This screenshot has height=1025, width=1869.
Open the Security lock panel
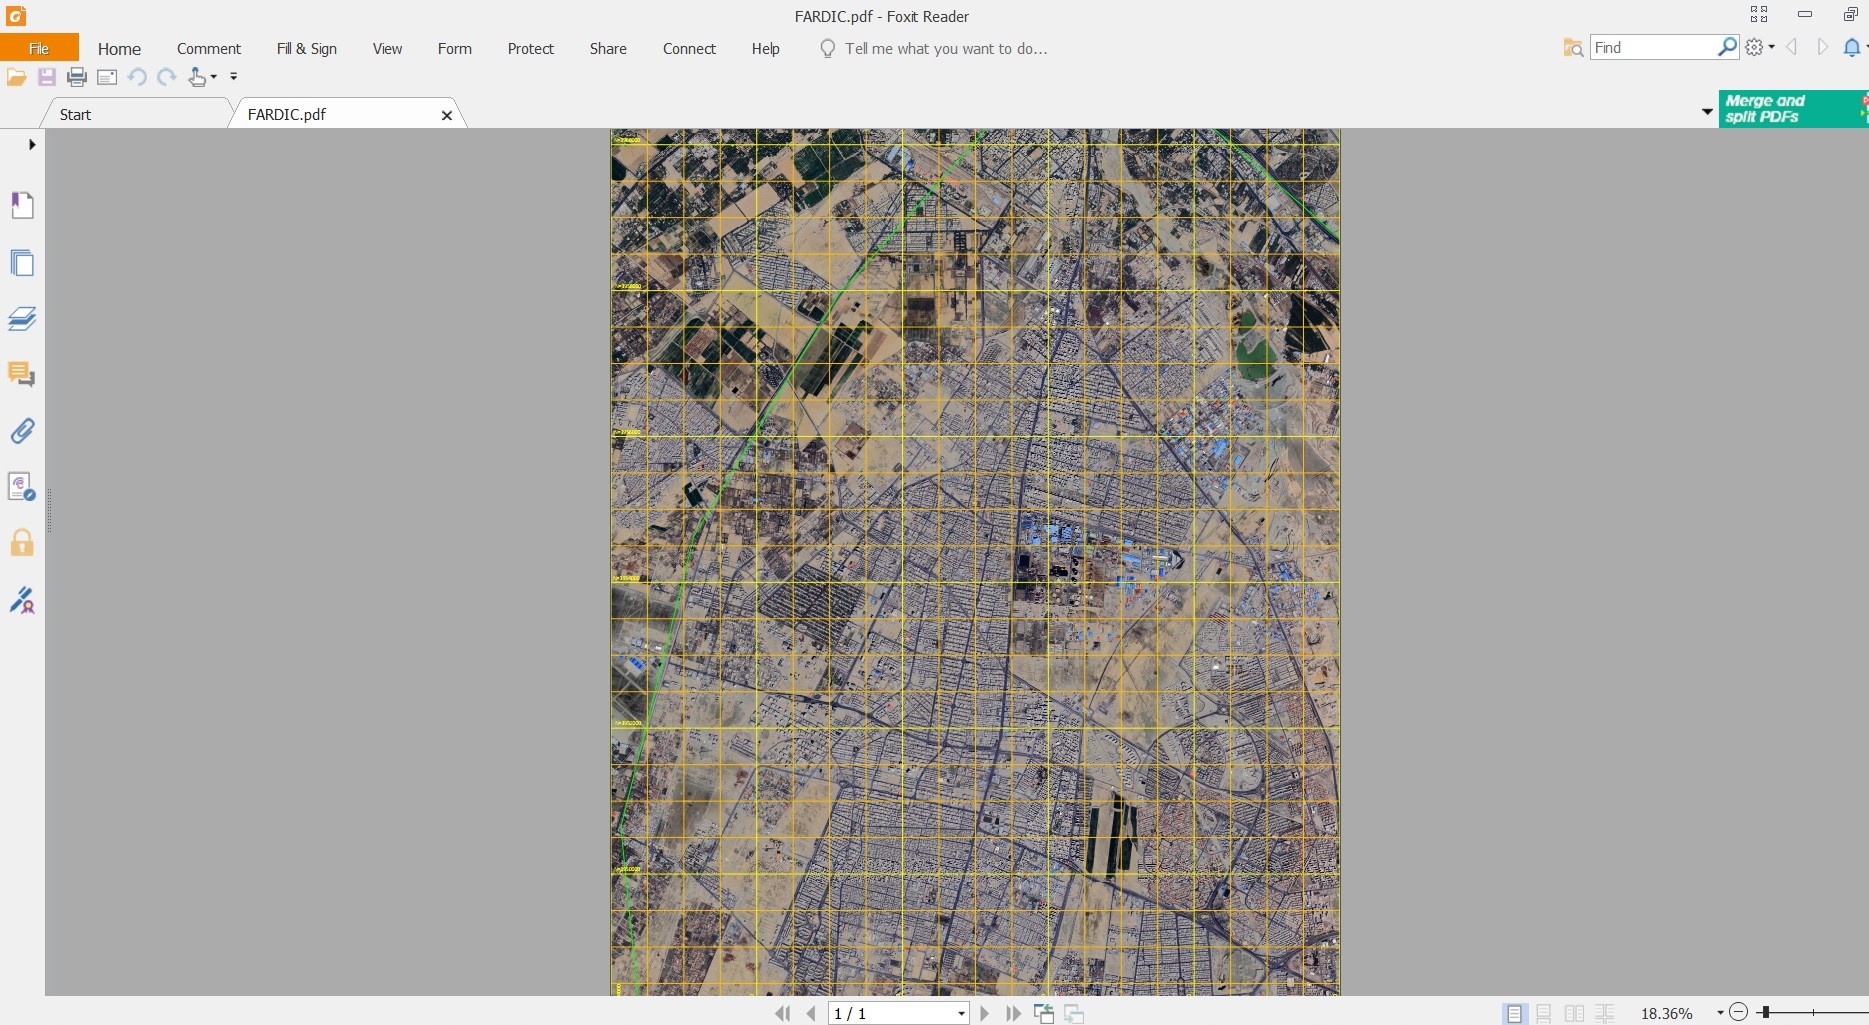pyautogui.click(x=22, y=543)
